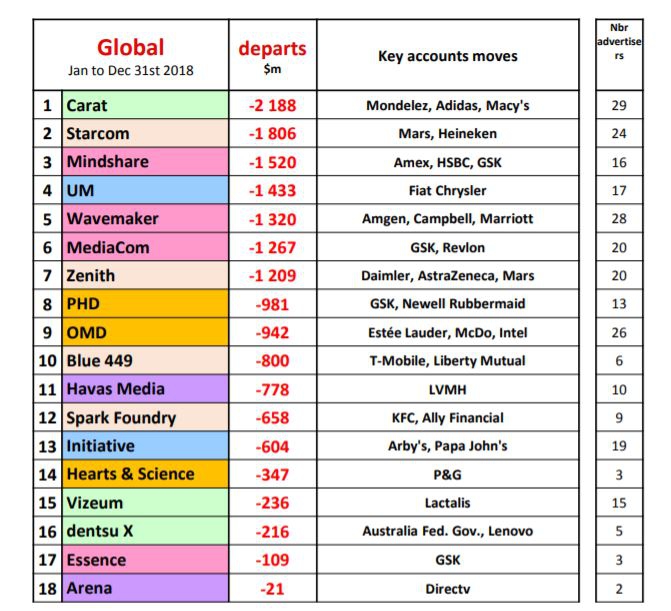Select the blue UM agency cell
The width and height of the screenshot is (671, 611).
pyautogui.click(x=144, y=190)
